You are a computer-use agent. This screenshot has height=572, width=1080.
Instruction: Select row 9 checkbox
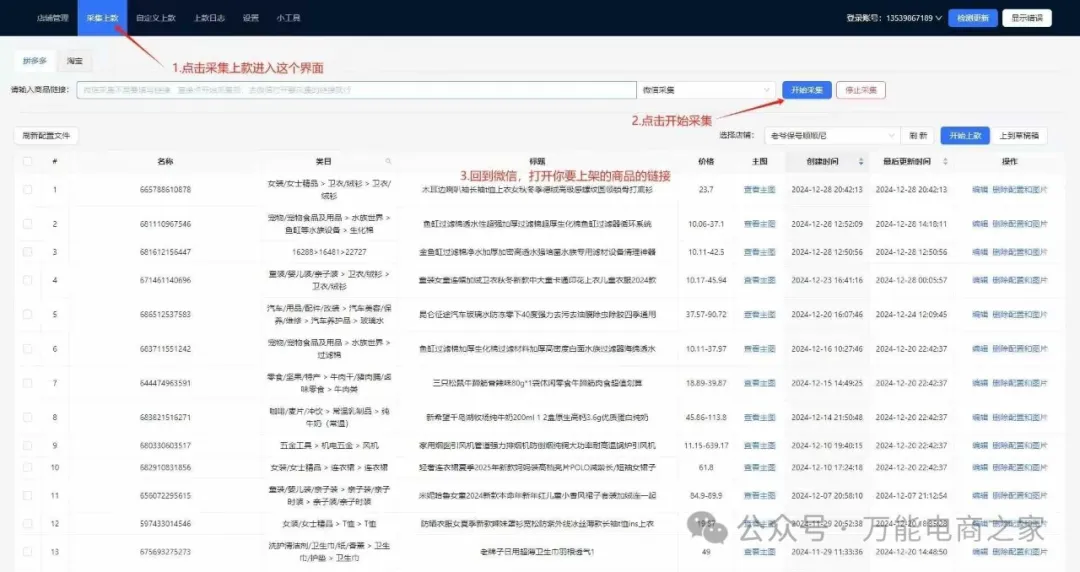pyautogui.click(x=28, y=445)
